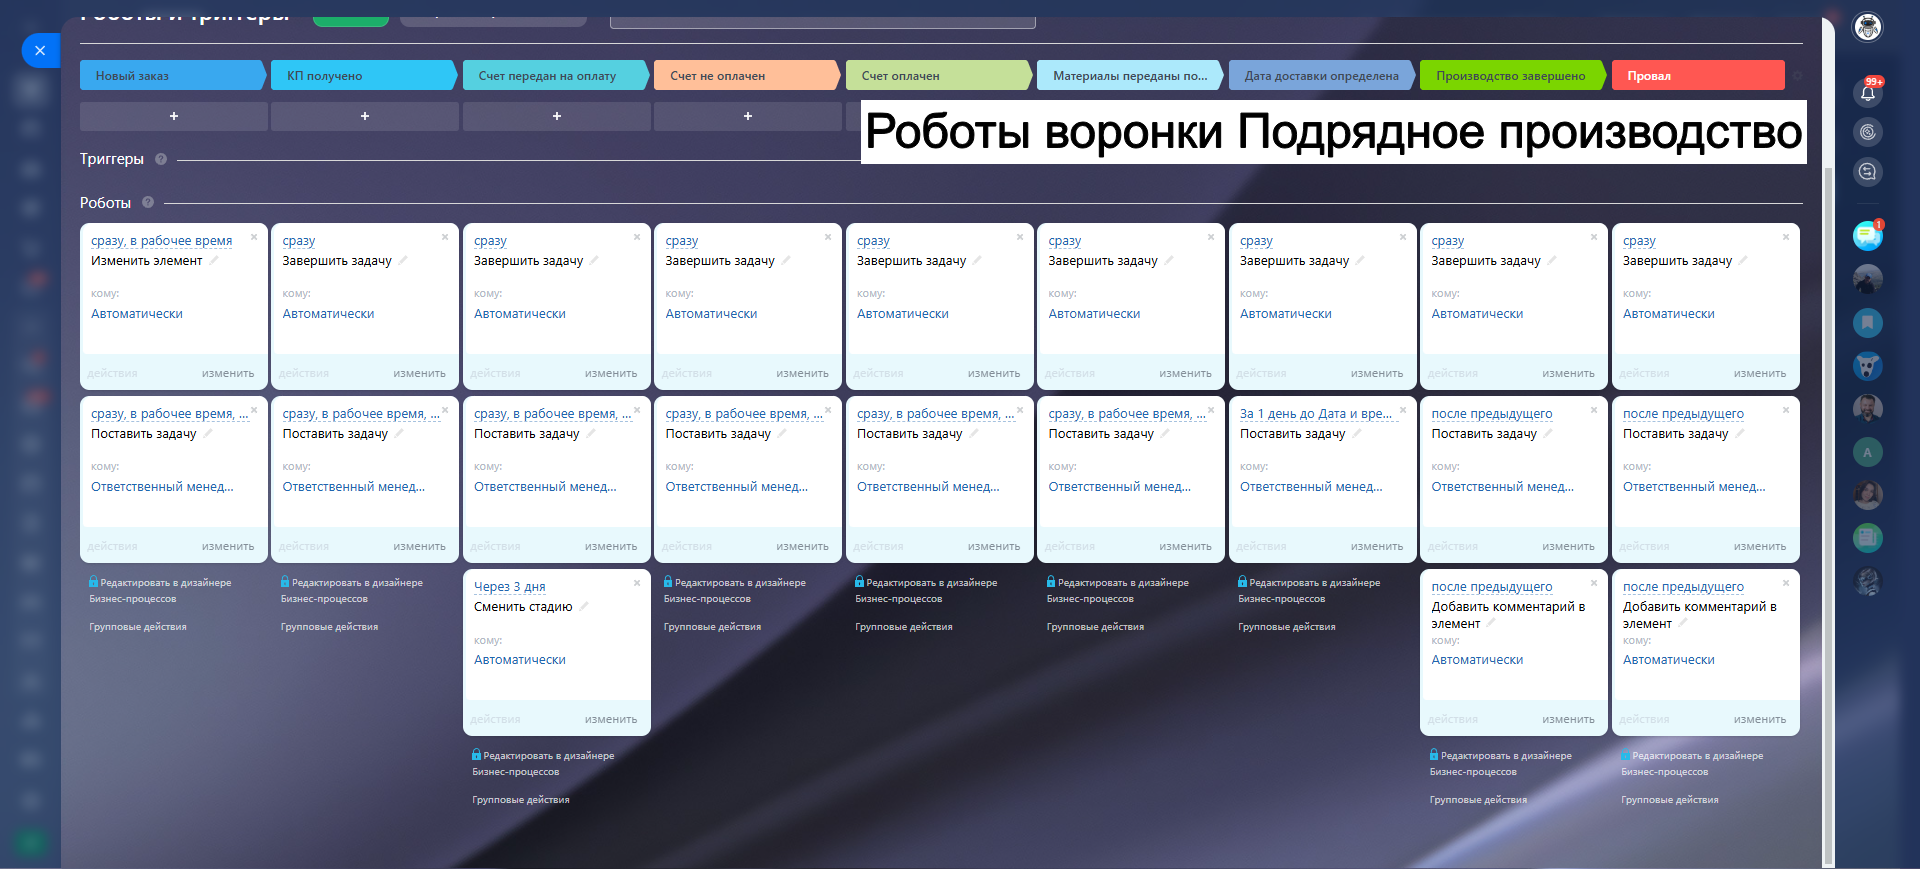
Task: Click help question mark next to Триггеры
Action: tap(161, 159)
